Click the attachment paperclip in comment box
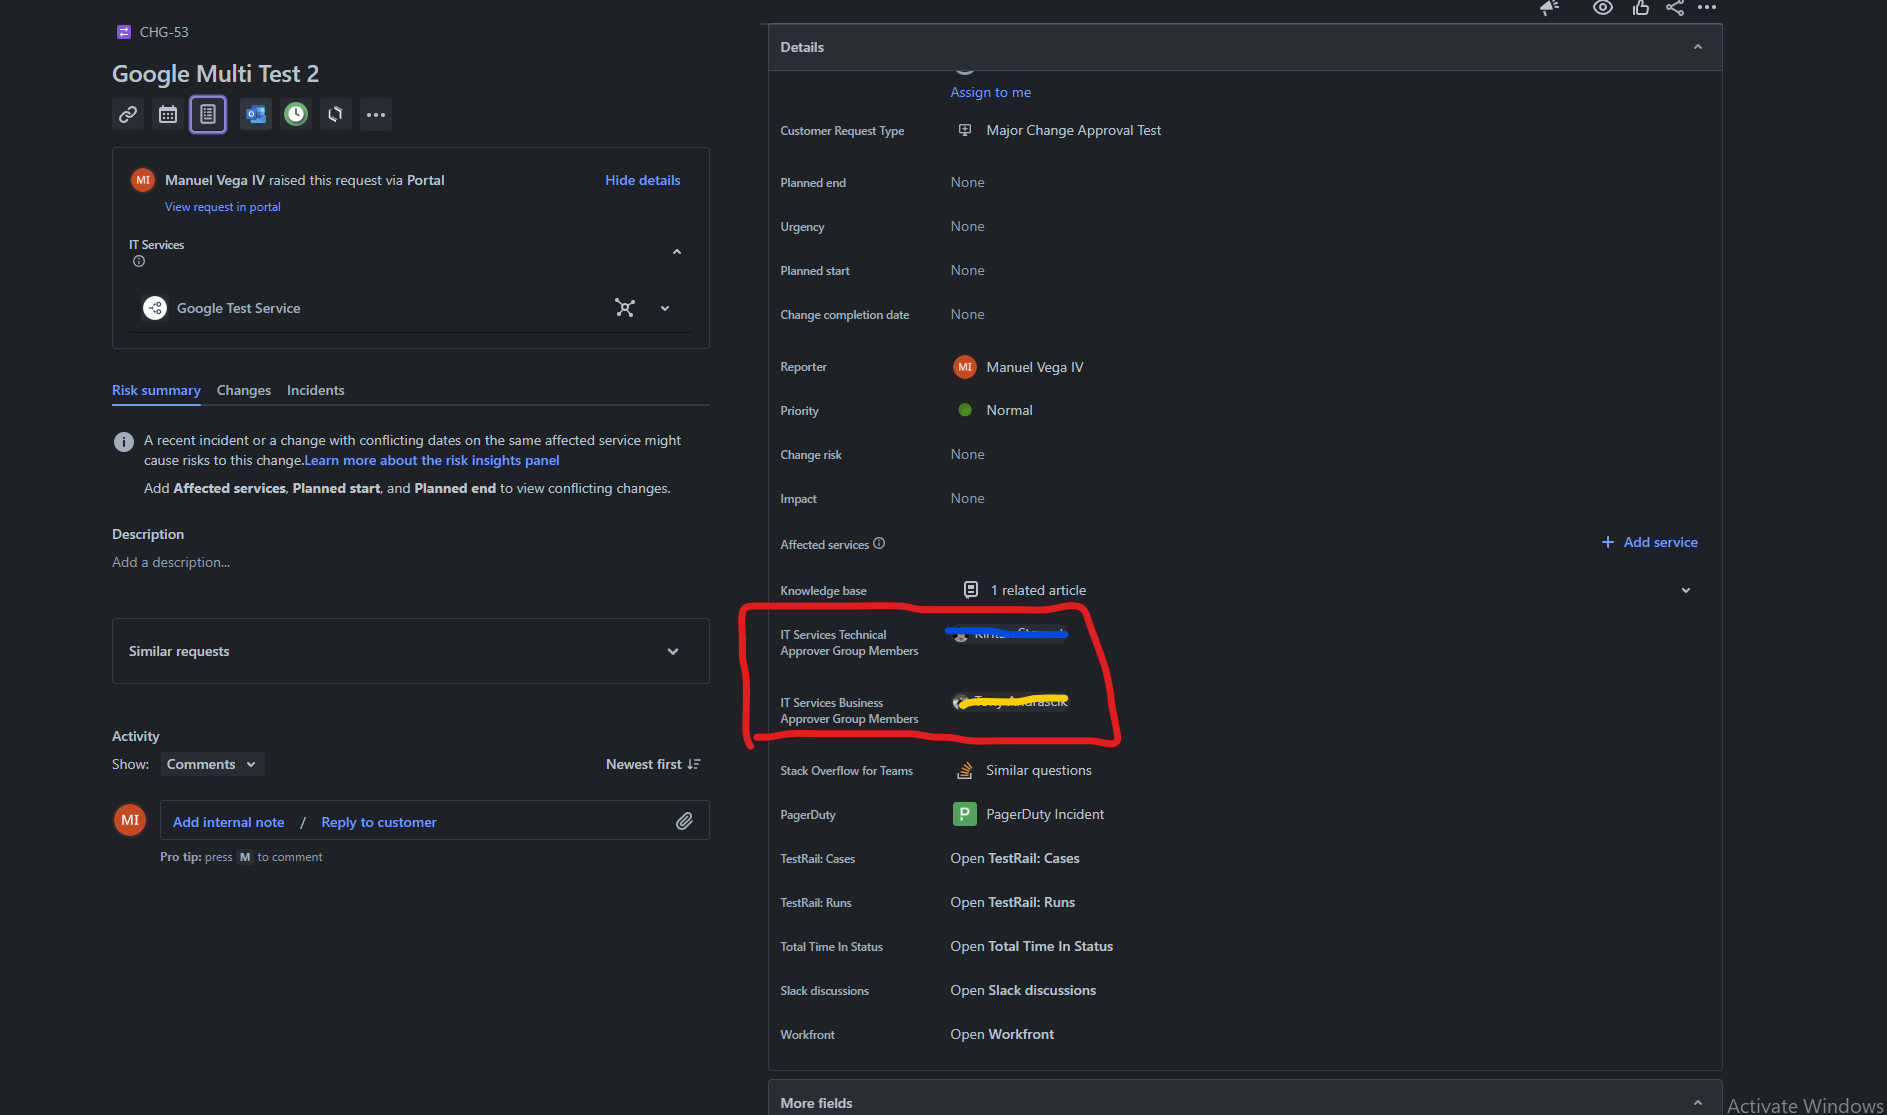The height and width of the screenshot is (1115, 1887). 684,821
